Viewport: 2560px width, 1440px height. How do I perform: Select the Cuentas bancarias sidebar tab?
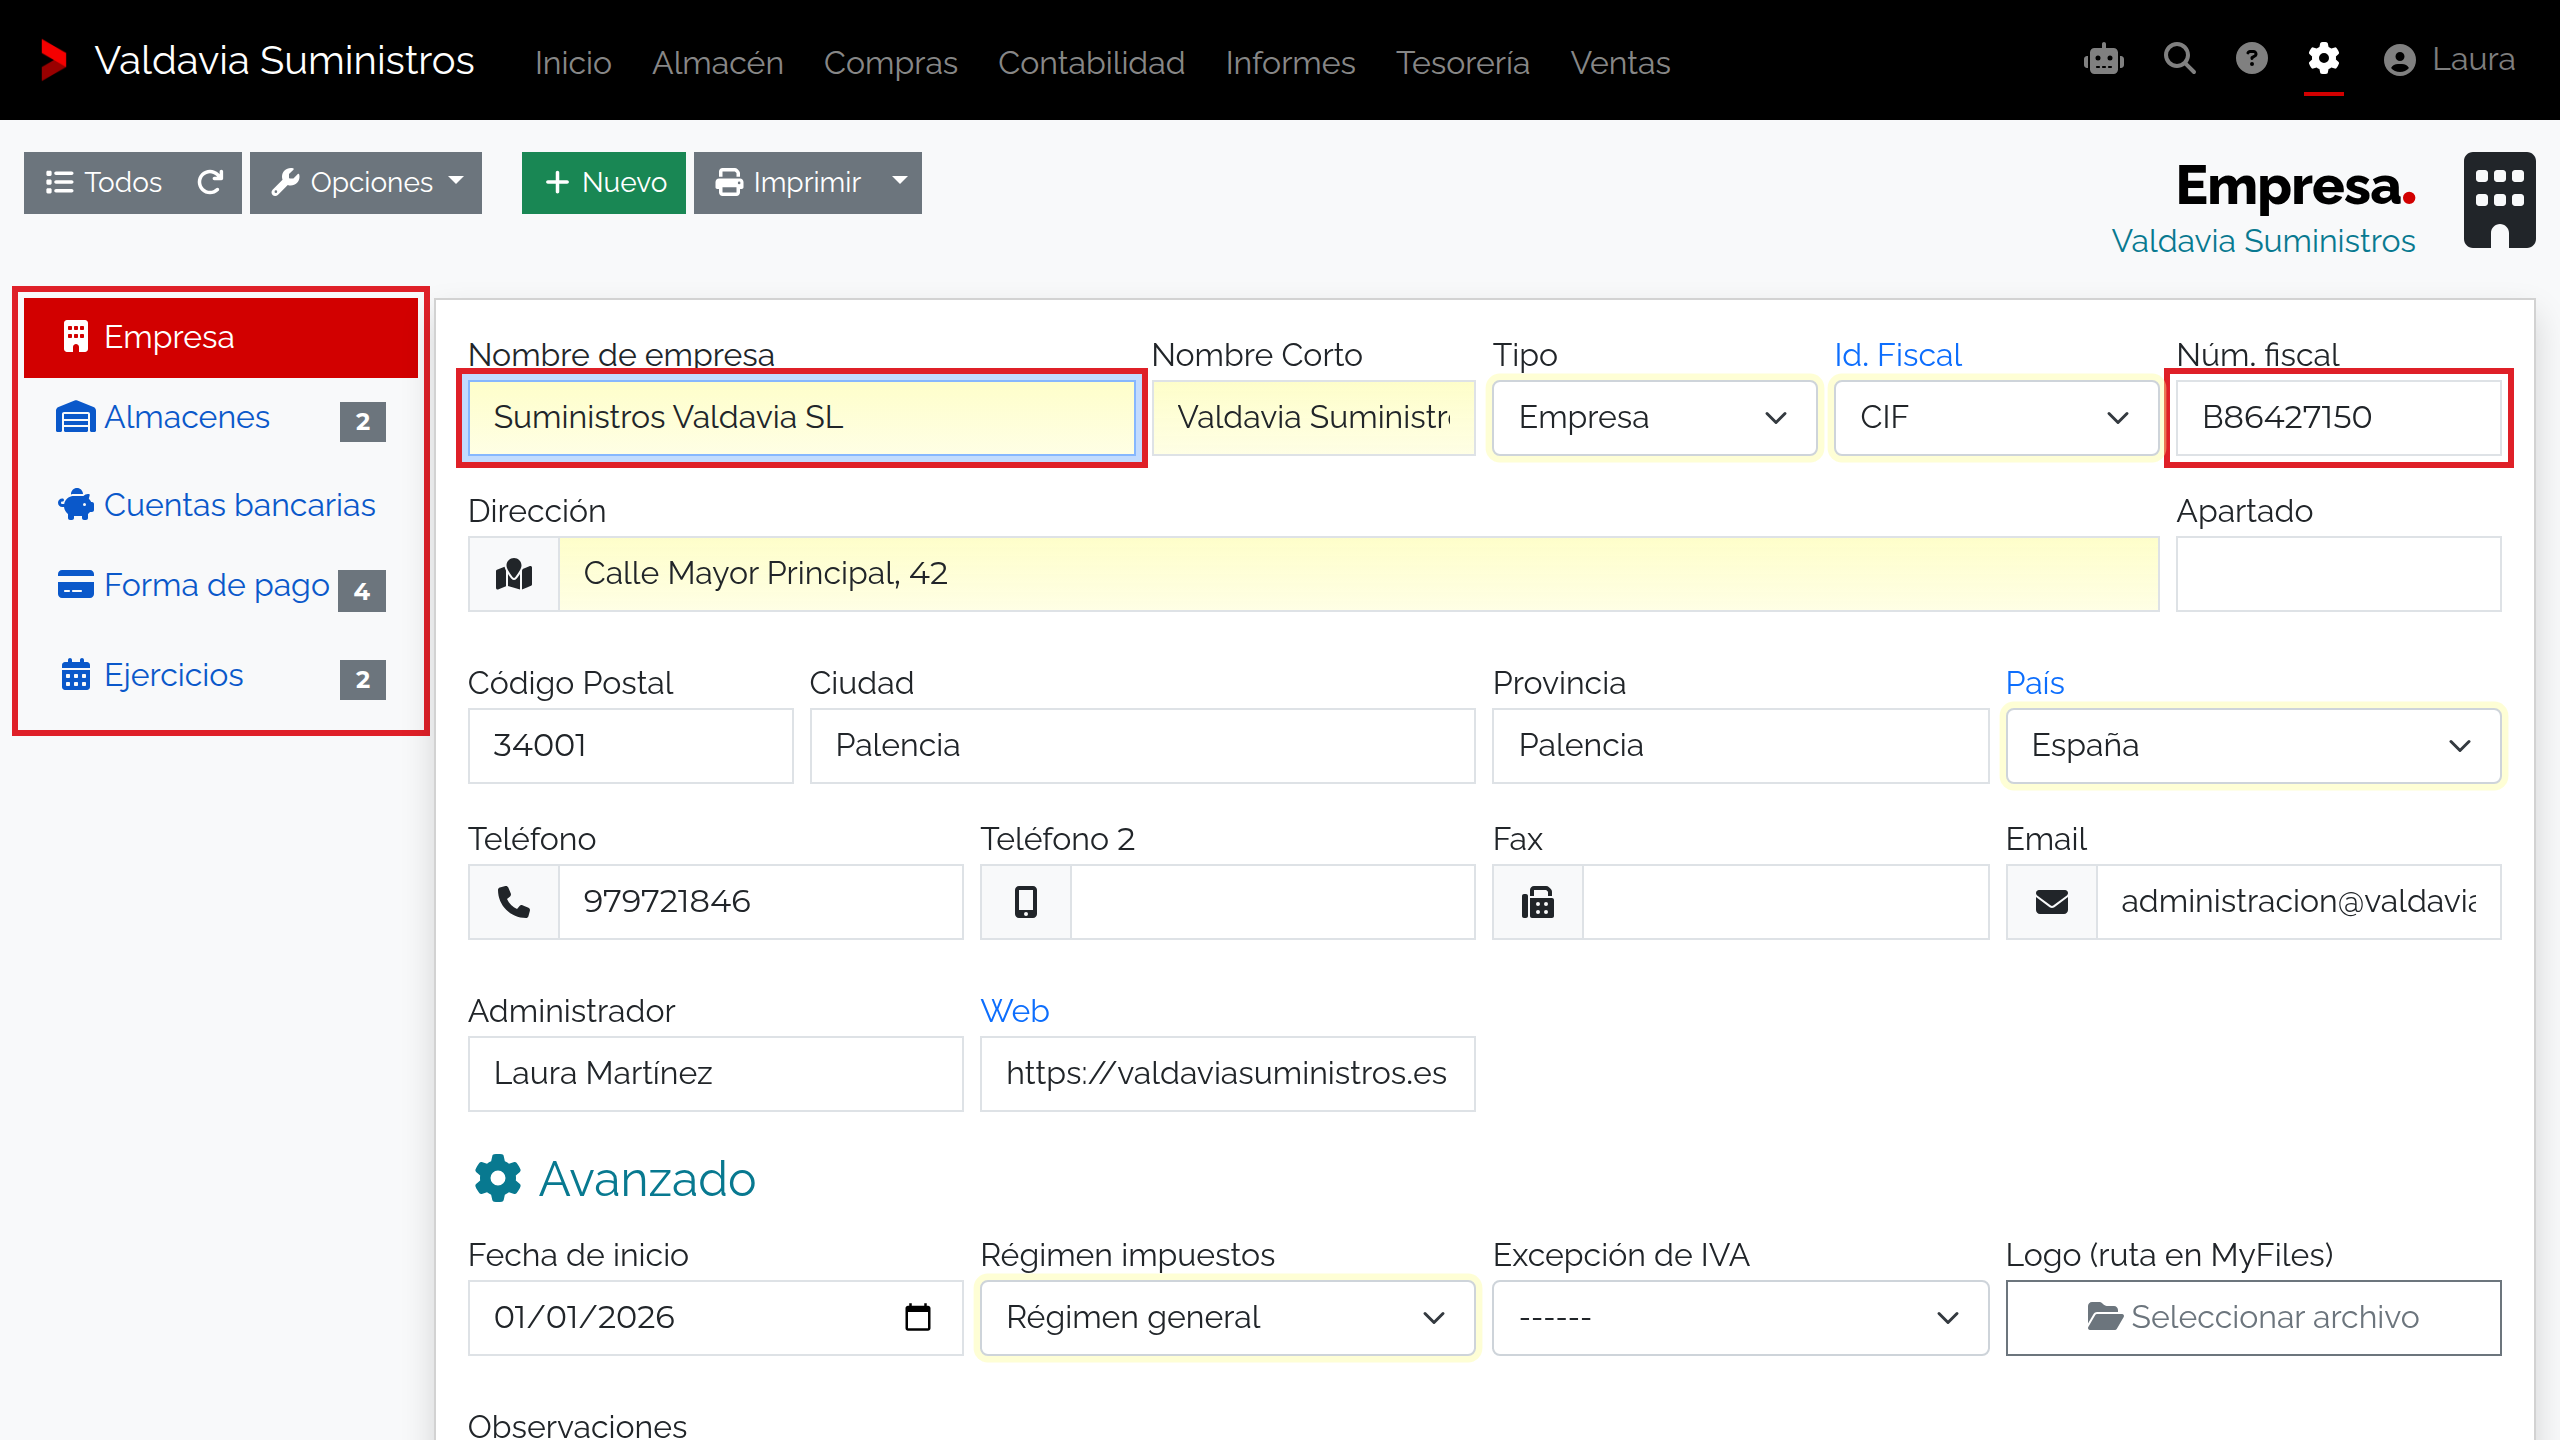click(x=220, y=505)
